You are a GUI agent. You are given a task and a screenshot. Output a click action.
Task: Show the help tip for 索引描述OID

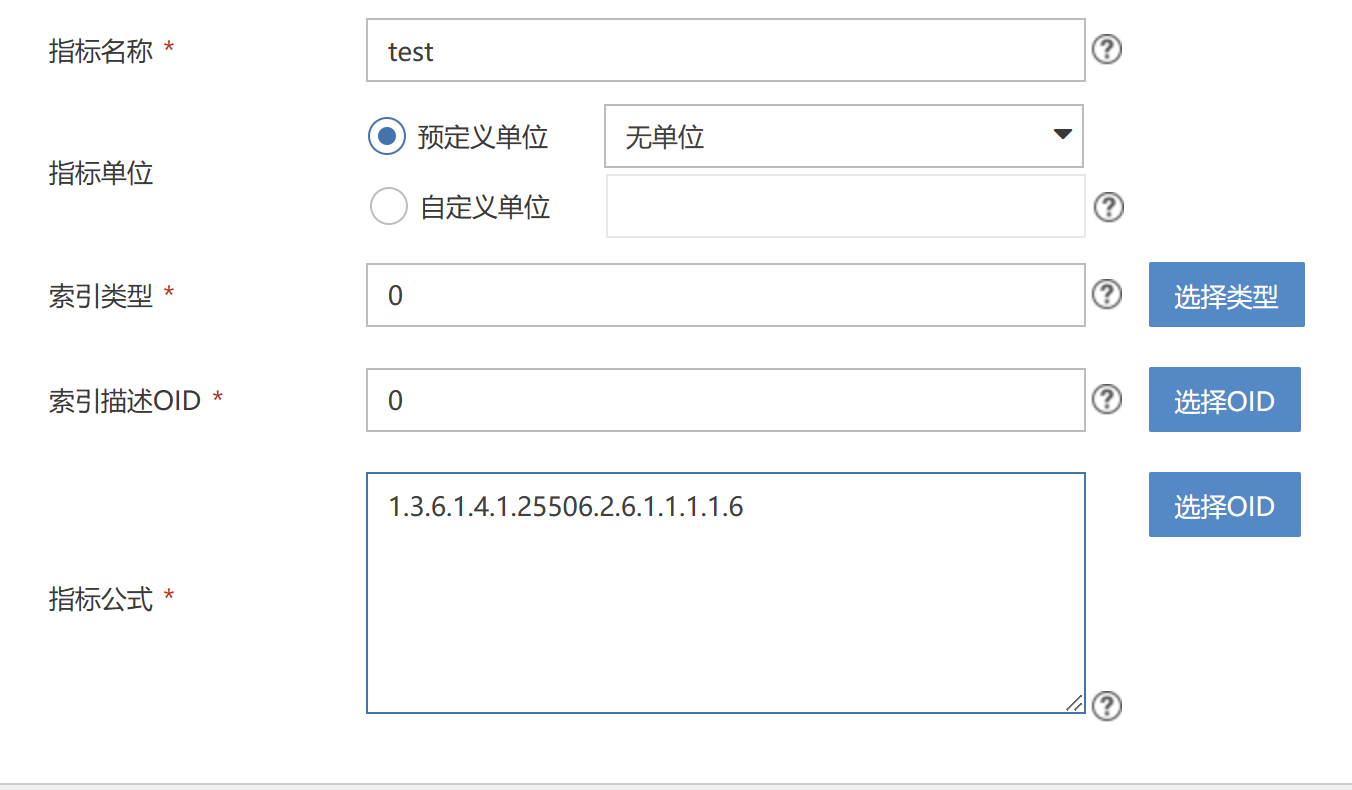pos(1106,399)
